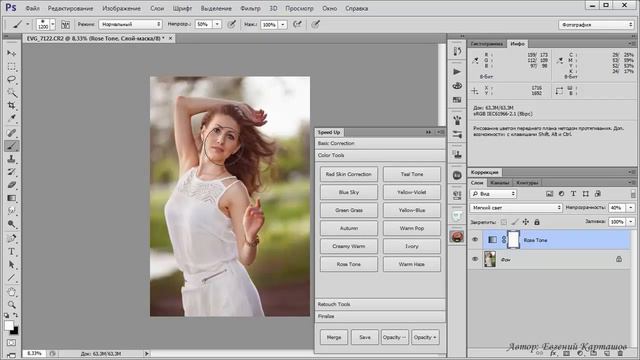Click the Red Skin Correction button
Screen dimensions: 640x360
click(349, 174)
